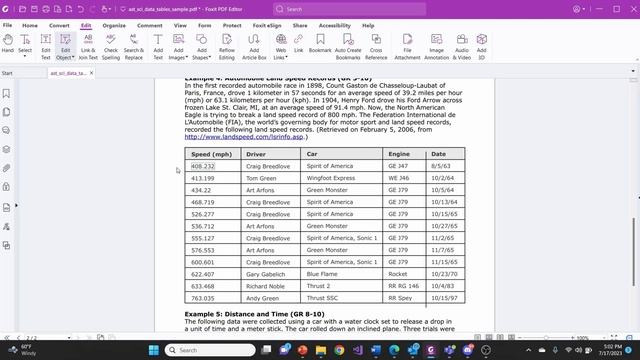Click the Add Images icon

(x=178, y=40)
